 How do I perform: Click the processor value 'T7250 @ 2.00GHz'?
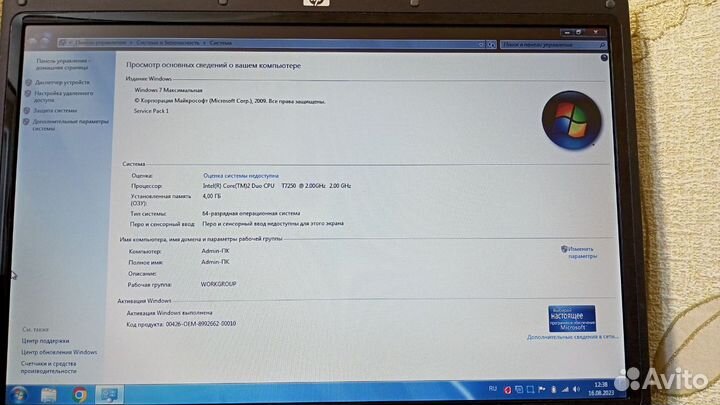pos(303,186)
